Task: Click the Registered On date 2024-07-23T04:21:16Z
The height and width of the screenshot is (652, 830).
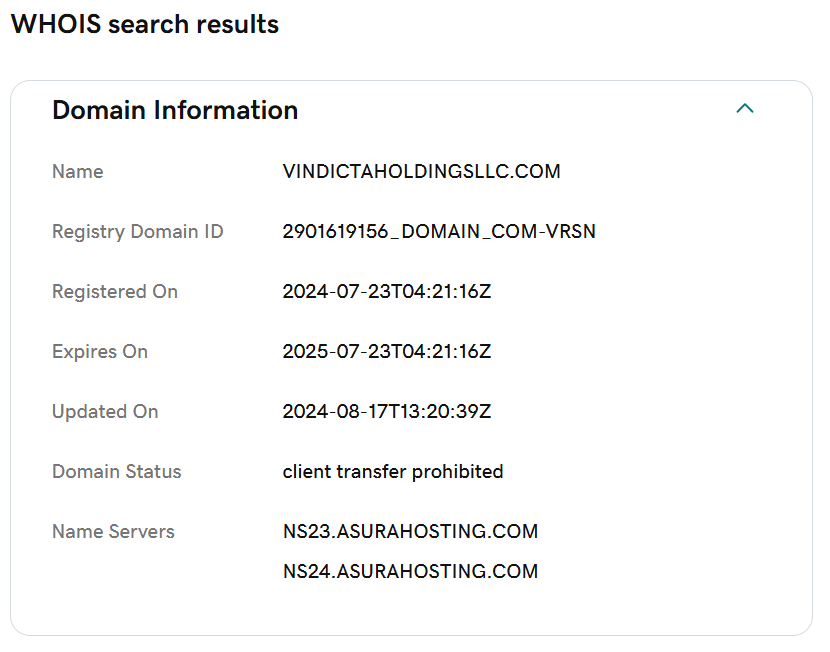Action: pyautogui.click(x=387, y=292)
